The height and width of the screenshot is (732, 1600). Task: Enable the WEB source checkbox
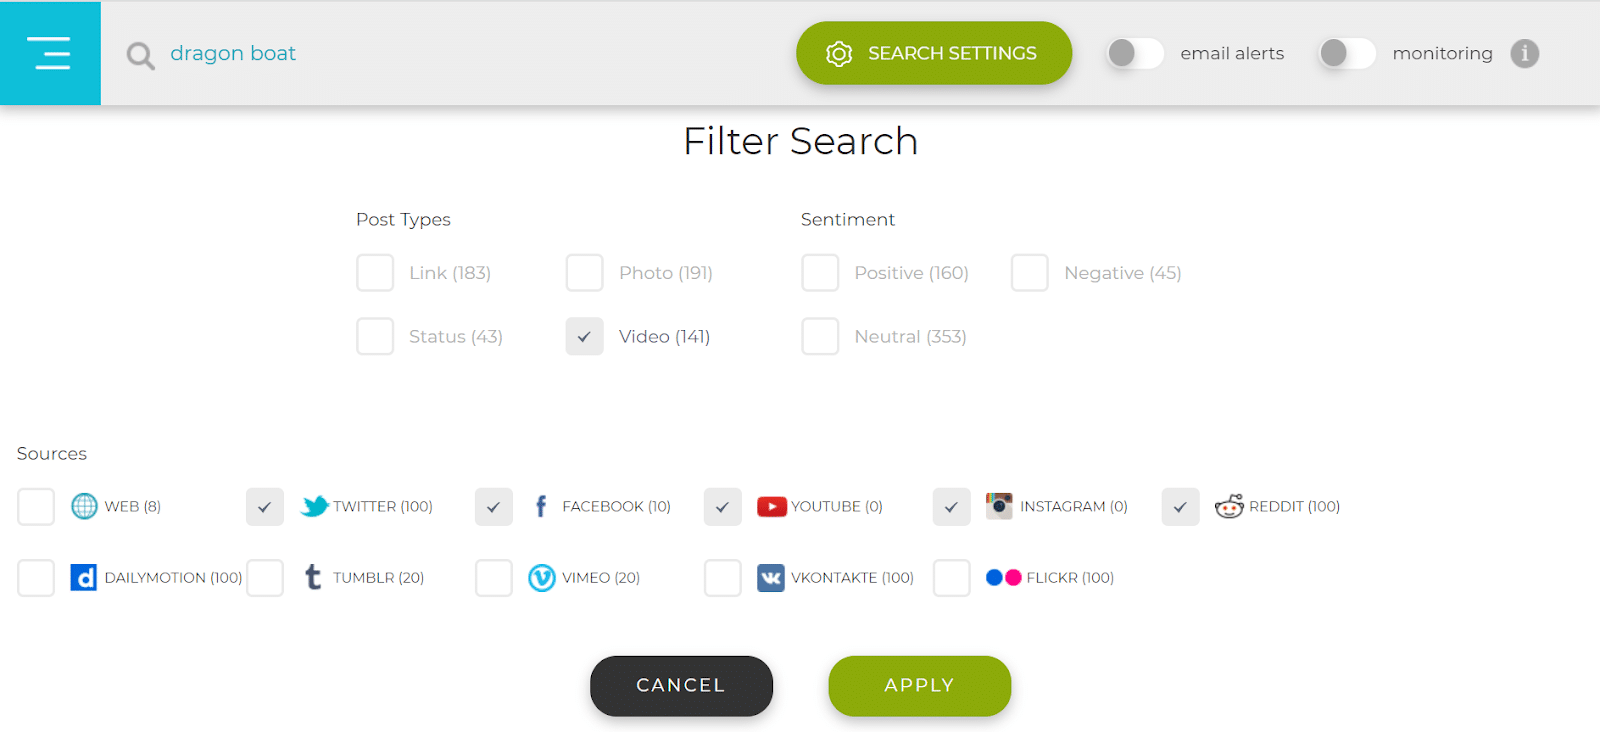click(x=35, y=506)
